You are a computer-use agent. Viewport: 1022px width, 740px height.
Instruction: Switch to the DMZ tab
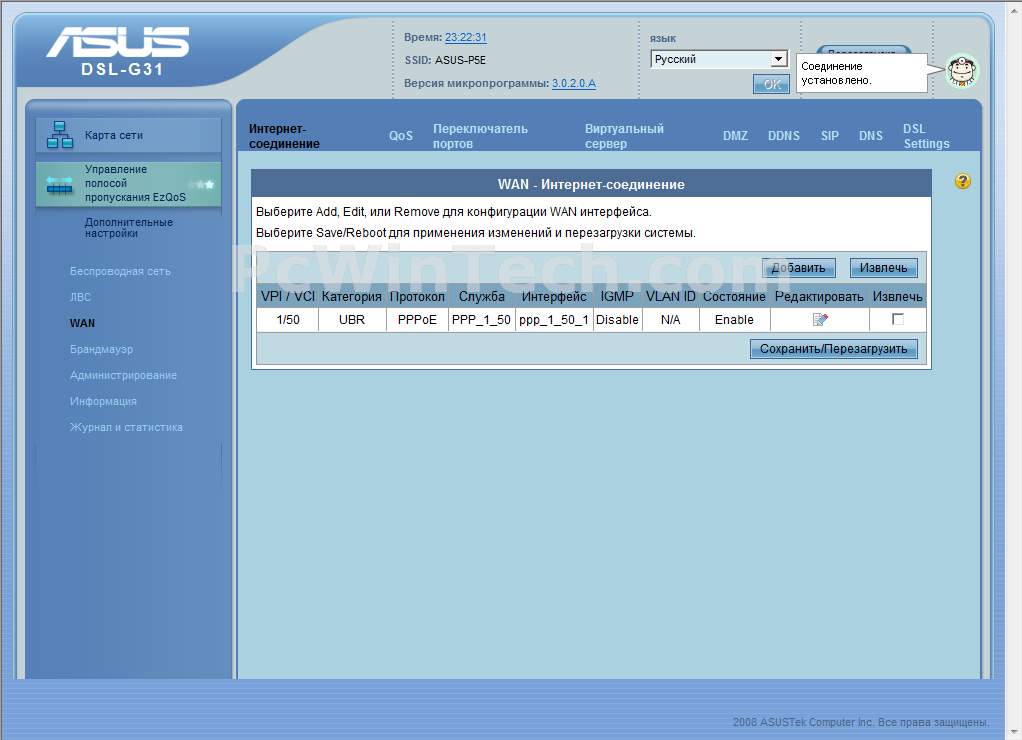(735, 136)
